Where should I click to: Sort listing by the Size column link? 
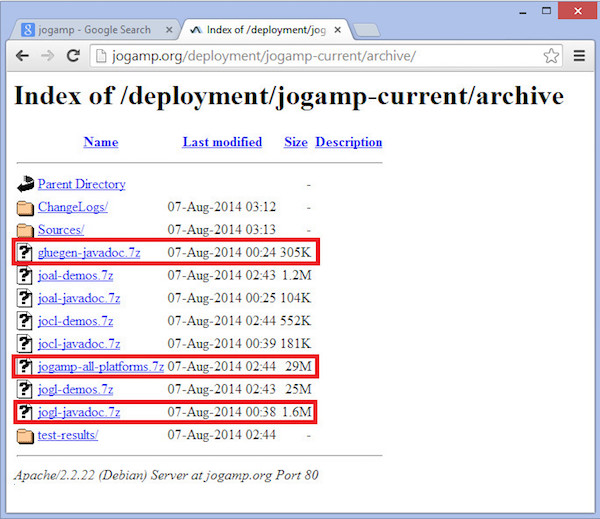pyautogui.click(x=296, y=142)
